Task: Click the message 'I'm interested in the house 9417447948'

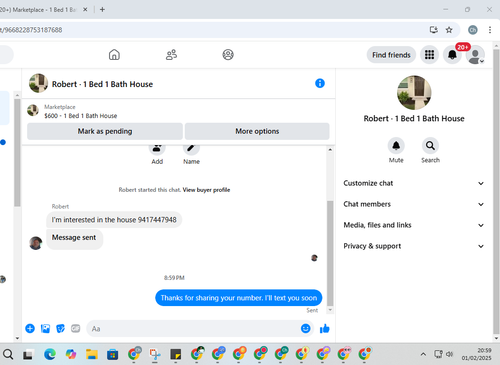Action: coord(114,220)
